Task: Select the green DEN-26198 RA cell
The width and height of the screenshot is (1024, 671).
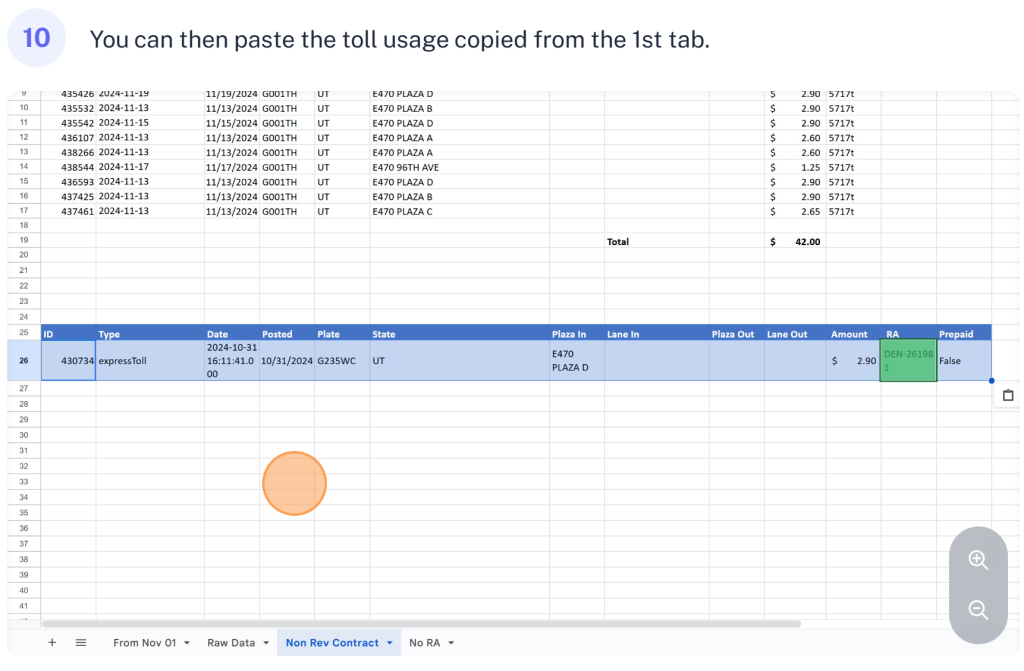Action: [x=908, y=361]
